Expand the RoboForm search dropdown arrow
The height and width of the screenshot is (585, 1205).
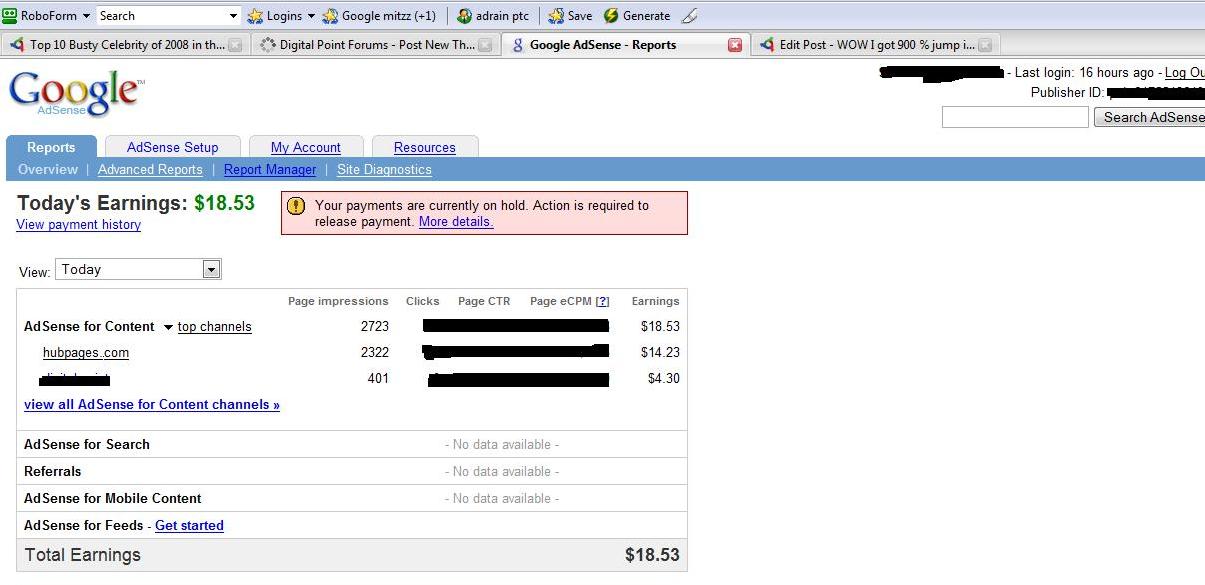pos(234,16)
